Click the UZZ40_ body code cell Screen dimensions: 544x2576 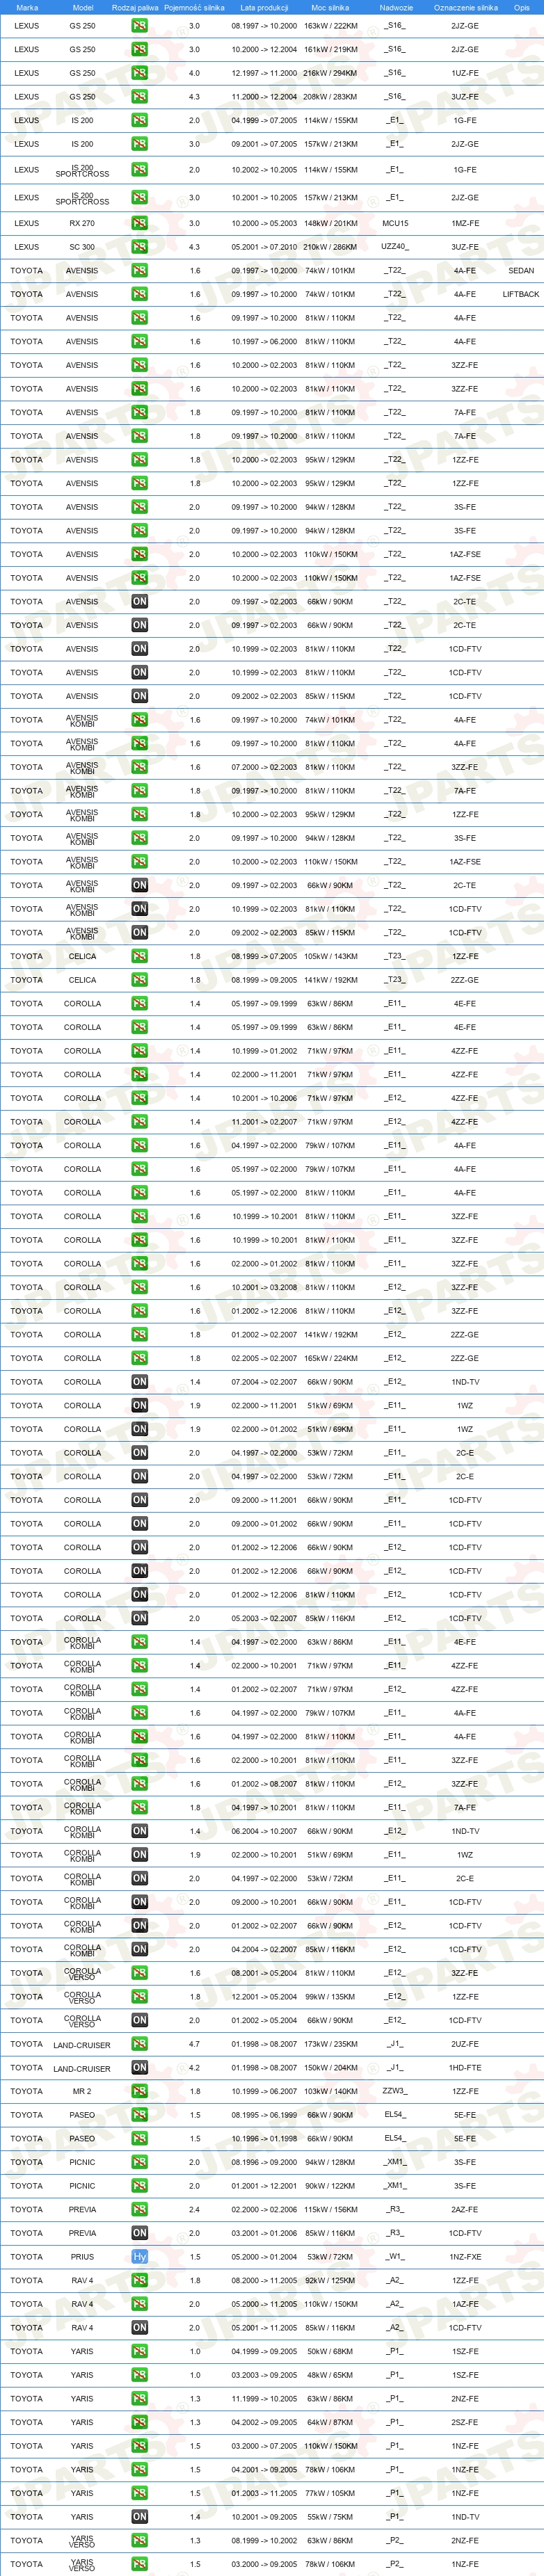point(395,247)
